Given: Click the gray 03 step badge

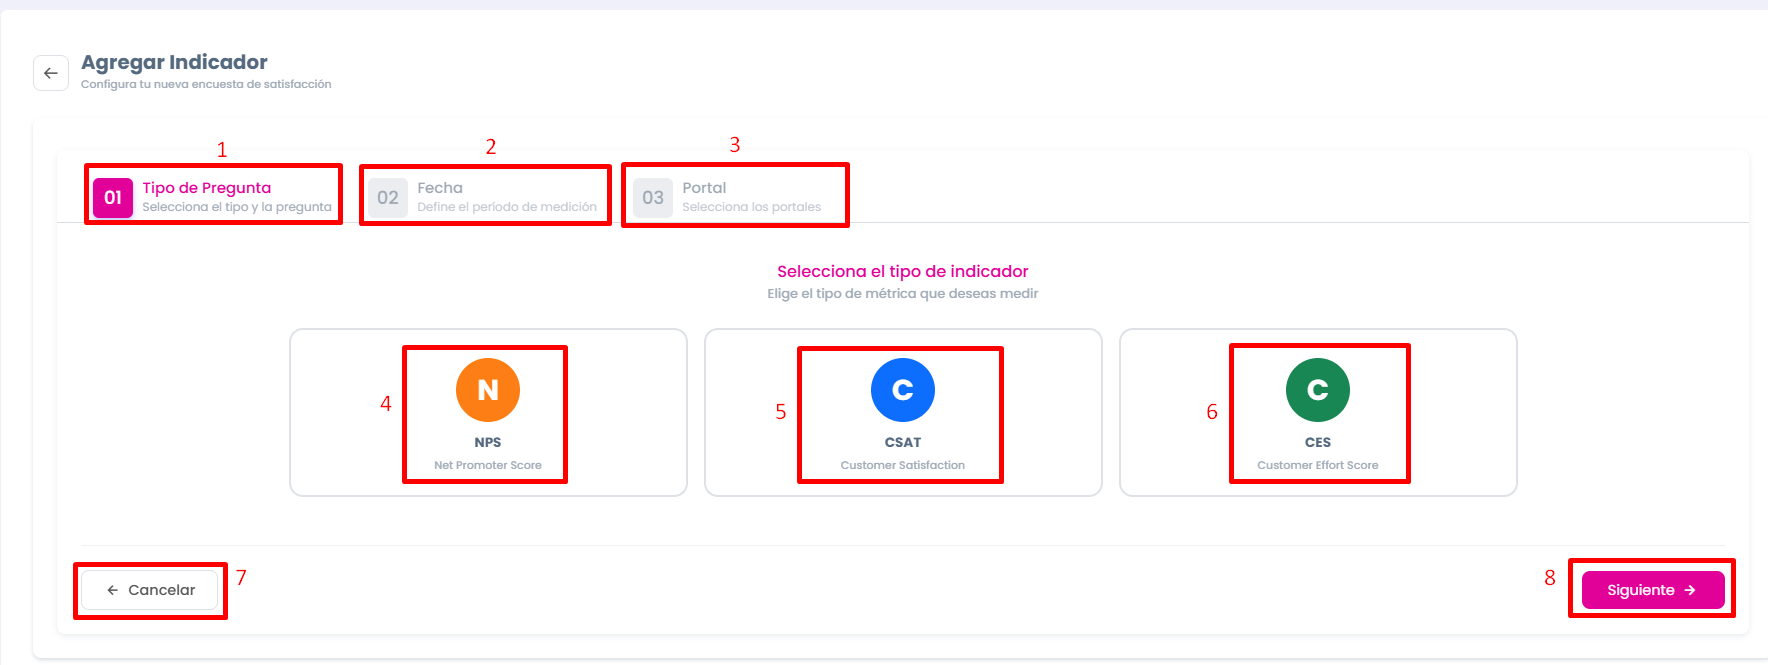Looking at the screenshot, I should point(653,197).
